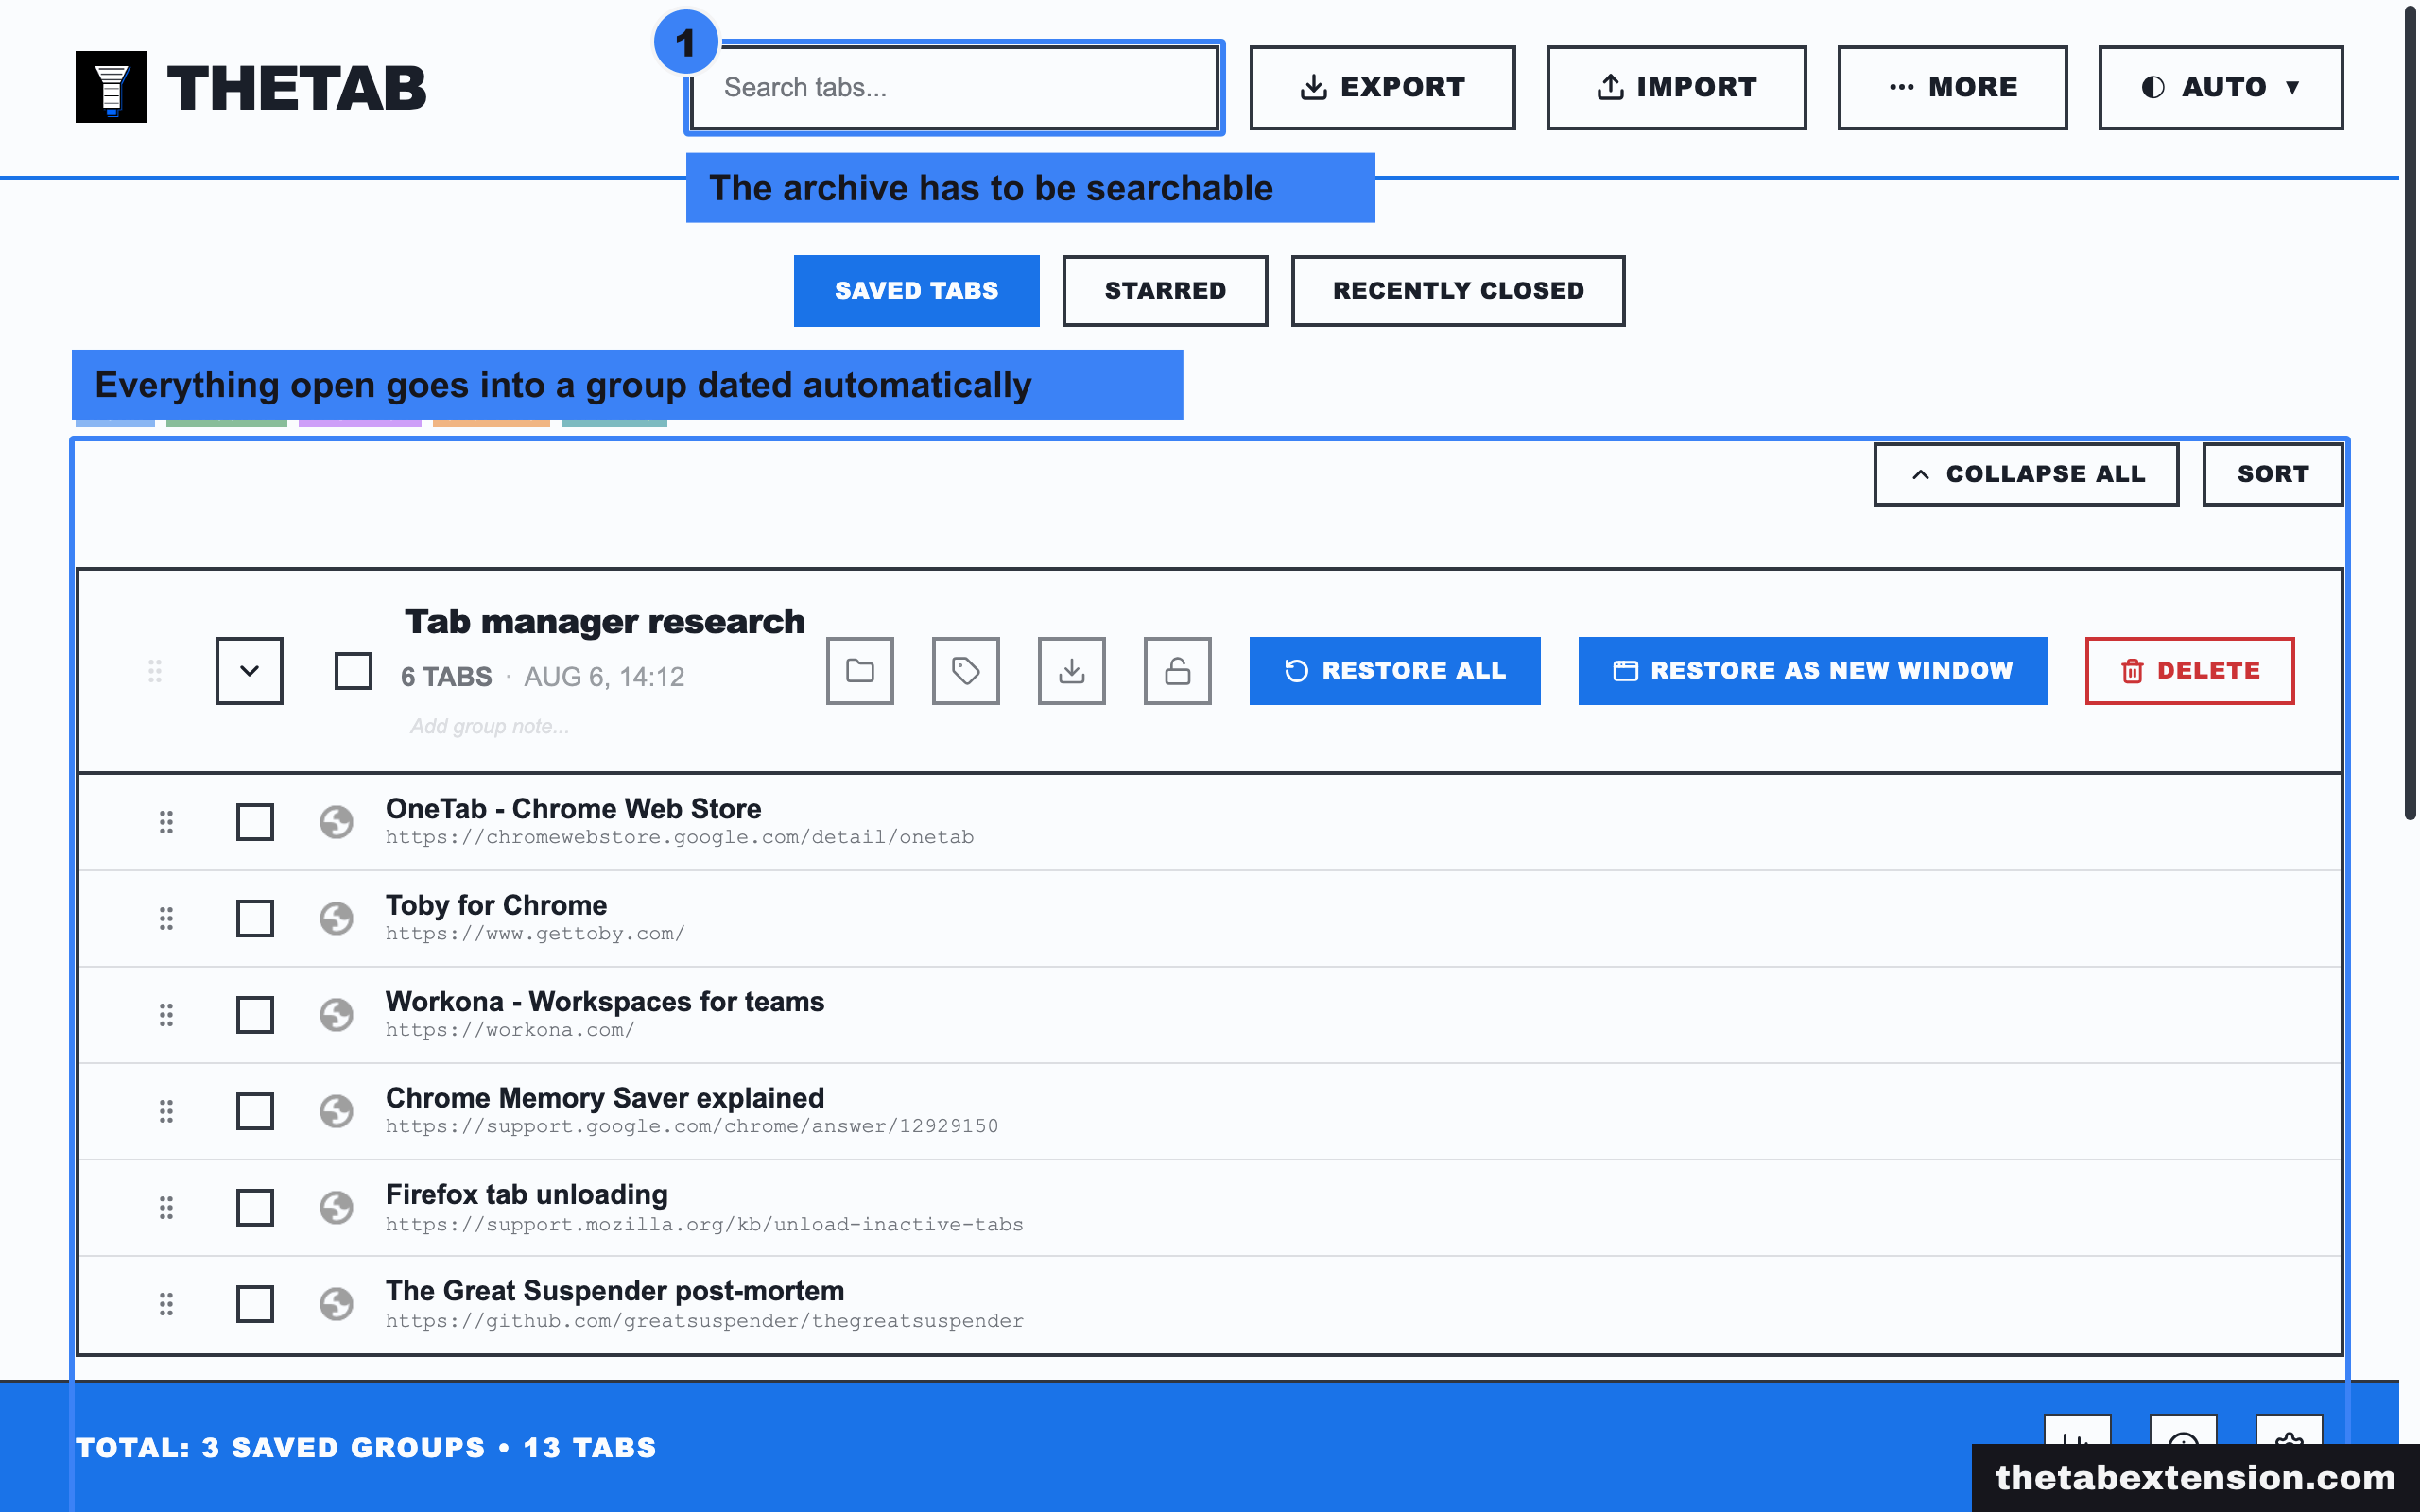
Task: Click the globe favicon of Chrome Memory Saver explained
Action: pyautogui.click(x=337, y=1111)
